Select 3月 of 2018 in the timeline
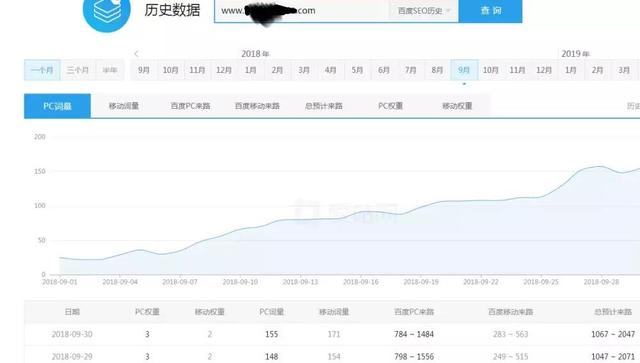The height and width of the screenshot is (363, 640). click(x=304, y=70)
